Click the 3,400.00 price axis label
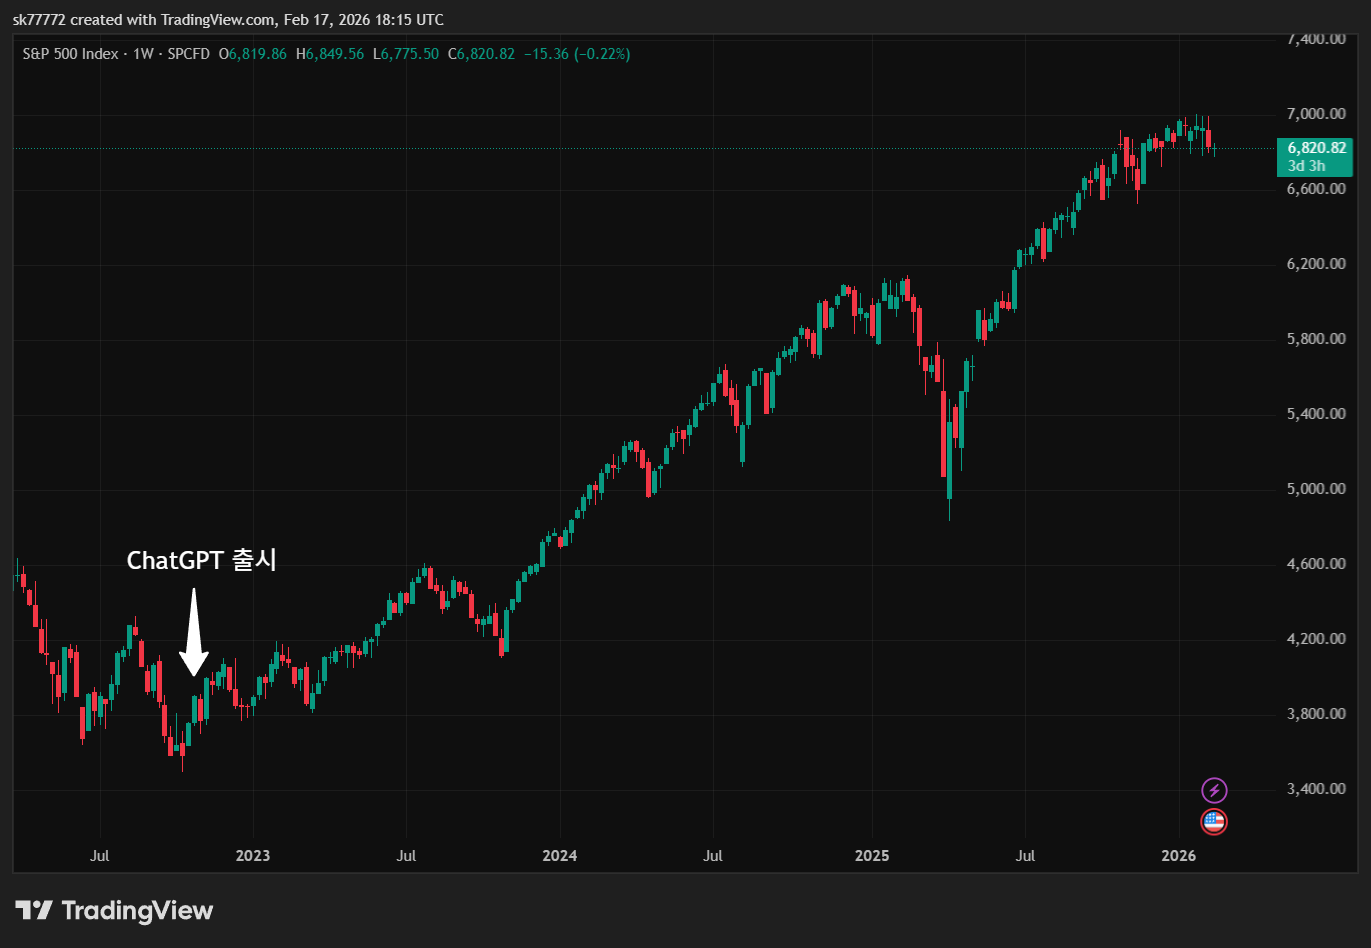This screenshot has width=1371, height=948. point(1315,789)
